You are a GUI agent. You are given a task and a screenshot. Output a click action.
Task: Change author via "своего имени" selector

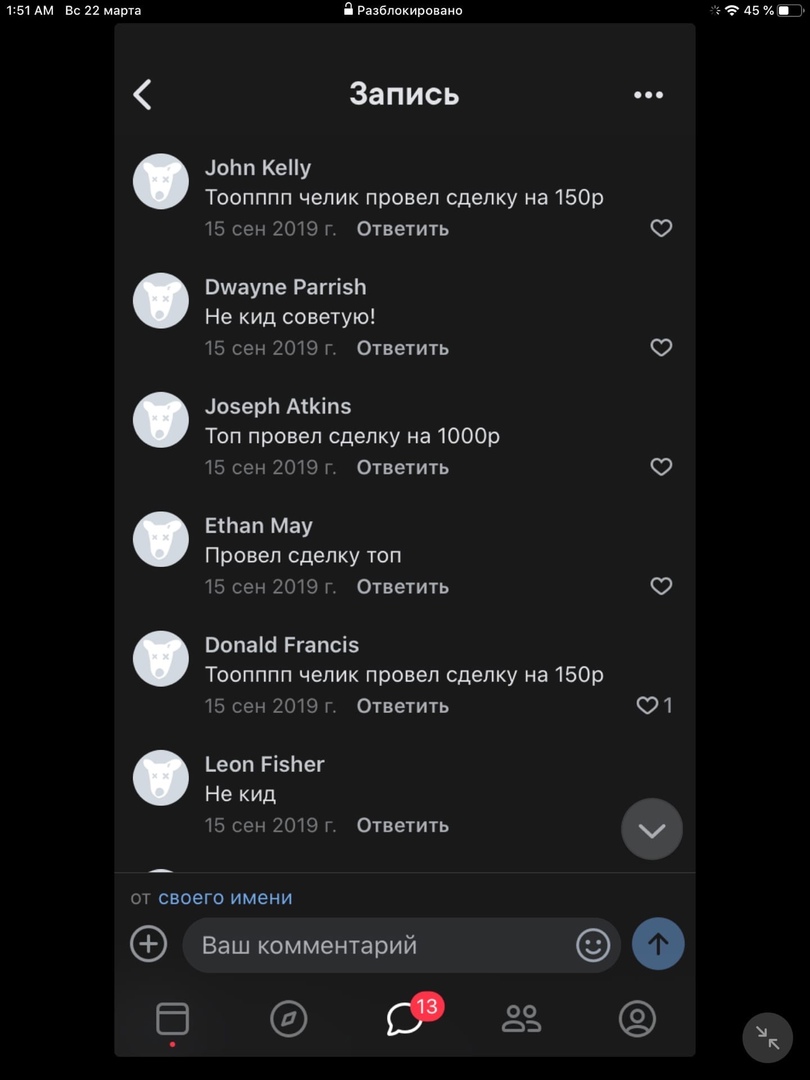click(225, 897)
